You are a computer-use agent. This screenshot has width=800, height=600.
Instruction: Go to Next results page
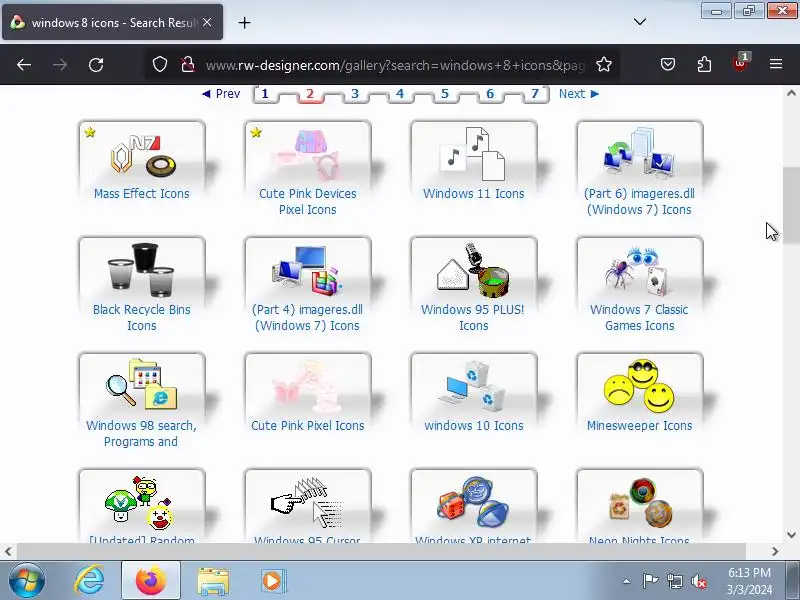pos(579,94)
